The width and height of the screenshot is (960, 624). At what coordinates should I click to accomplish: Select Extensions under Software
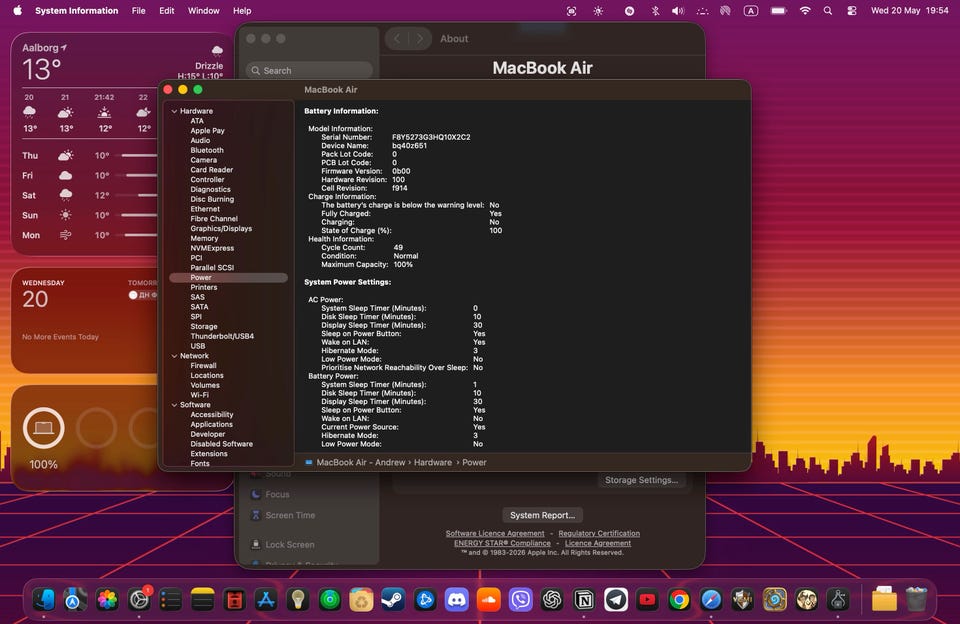coord(209,454)
